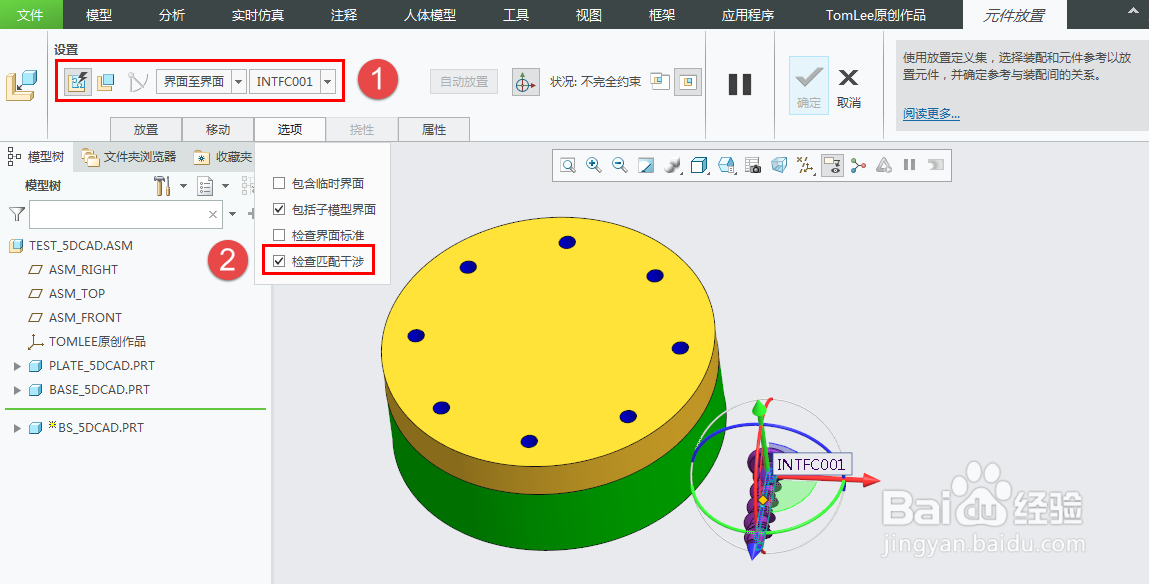Open the search options dropdown arrow
Viewport: 1149px width, 584px height.
click(232, 214)
